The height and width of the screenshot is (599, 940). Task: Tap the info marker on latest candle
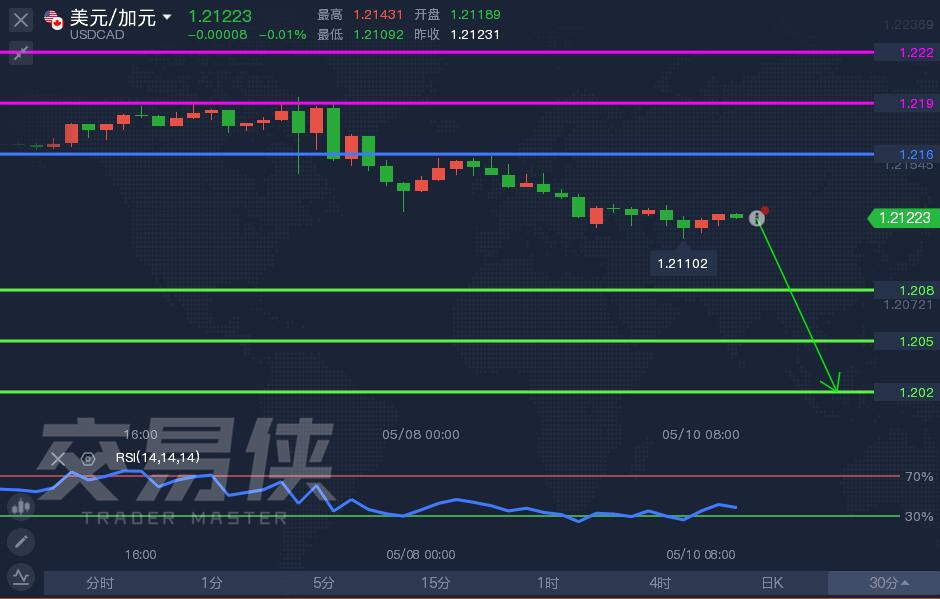[x=757, y=218]
